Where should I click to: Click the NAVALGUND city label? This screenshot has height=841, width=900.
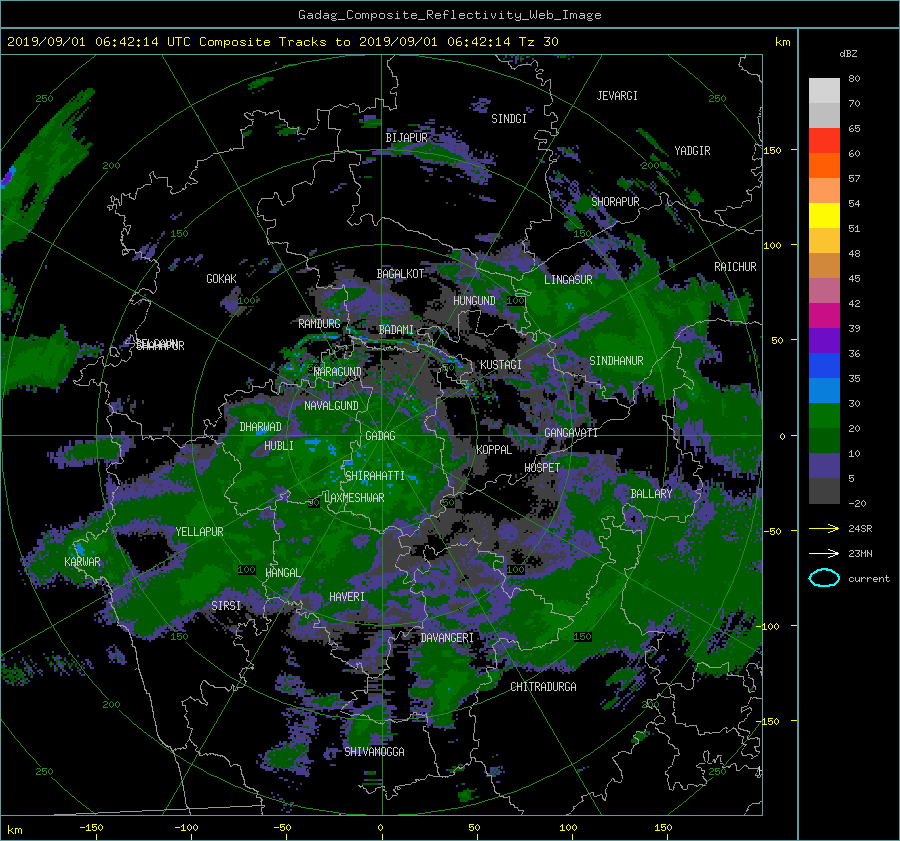331,406
